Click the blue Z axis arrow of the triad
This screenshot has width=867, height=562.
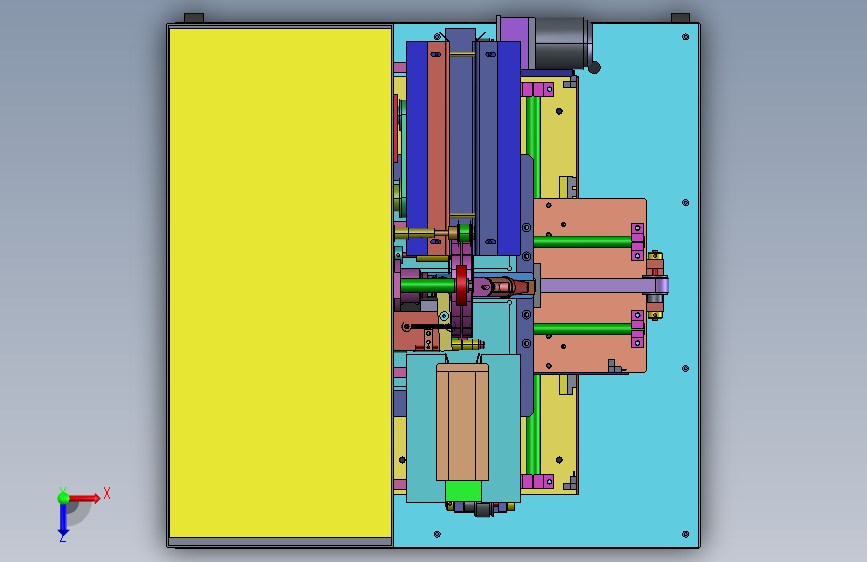63,521
